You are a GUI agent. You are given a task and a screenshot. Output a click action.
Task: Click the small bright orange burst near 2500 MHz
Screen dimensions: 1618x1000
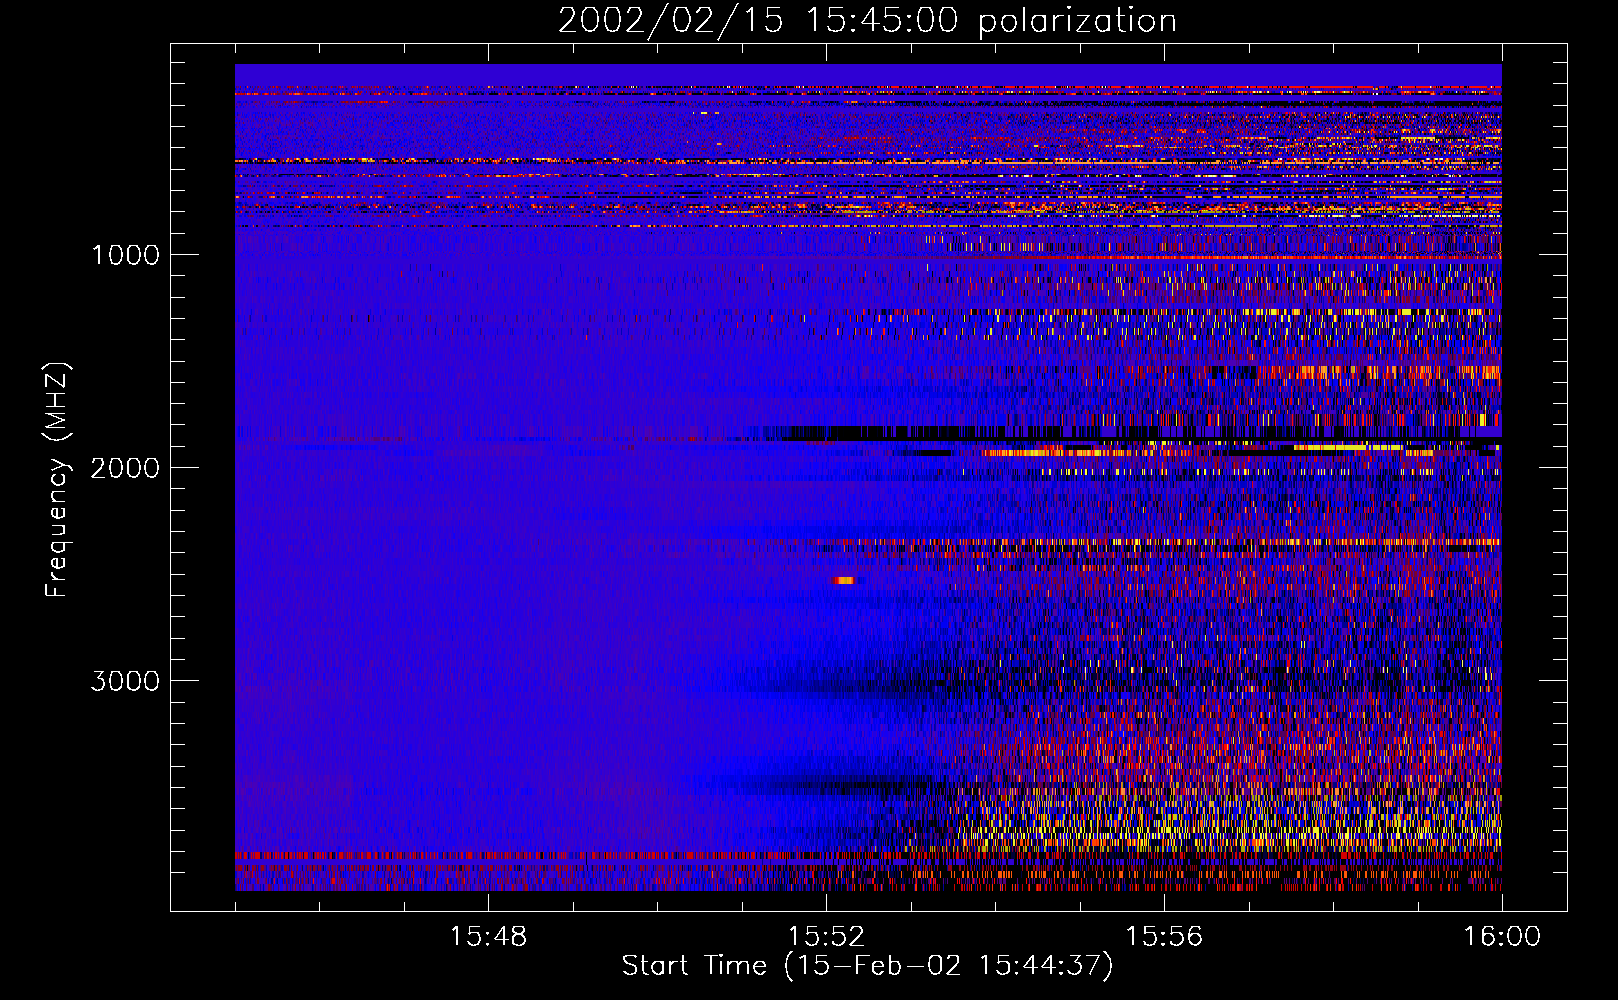click(x=845, y=580)
